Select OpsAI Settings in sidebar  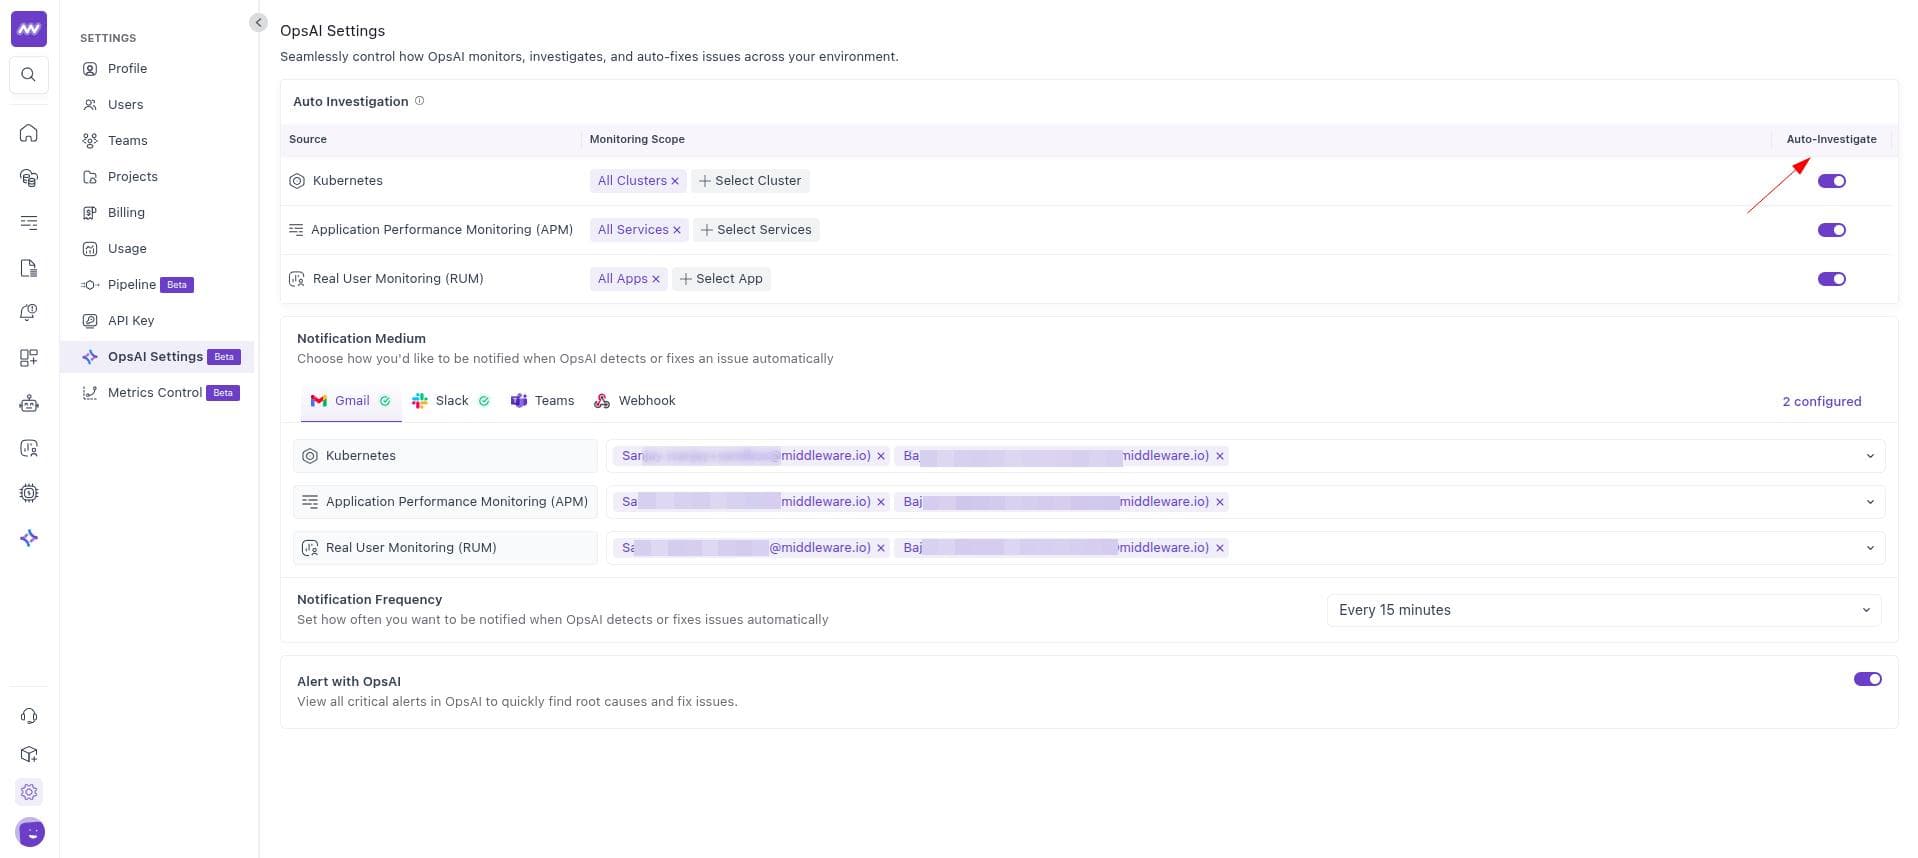click(157, 357)
